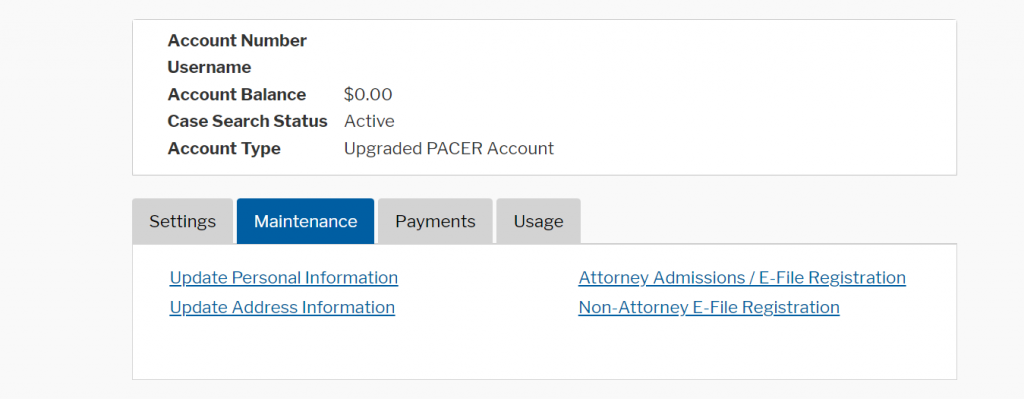Open the Update Personal Information link
Image resolution: width=1024 pixels, height=399 pixels.
click(283, 278)
